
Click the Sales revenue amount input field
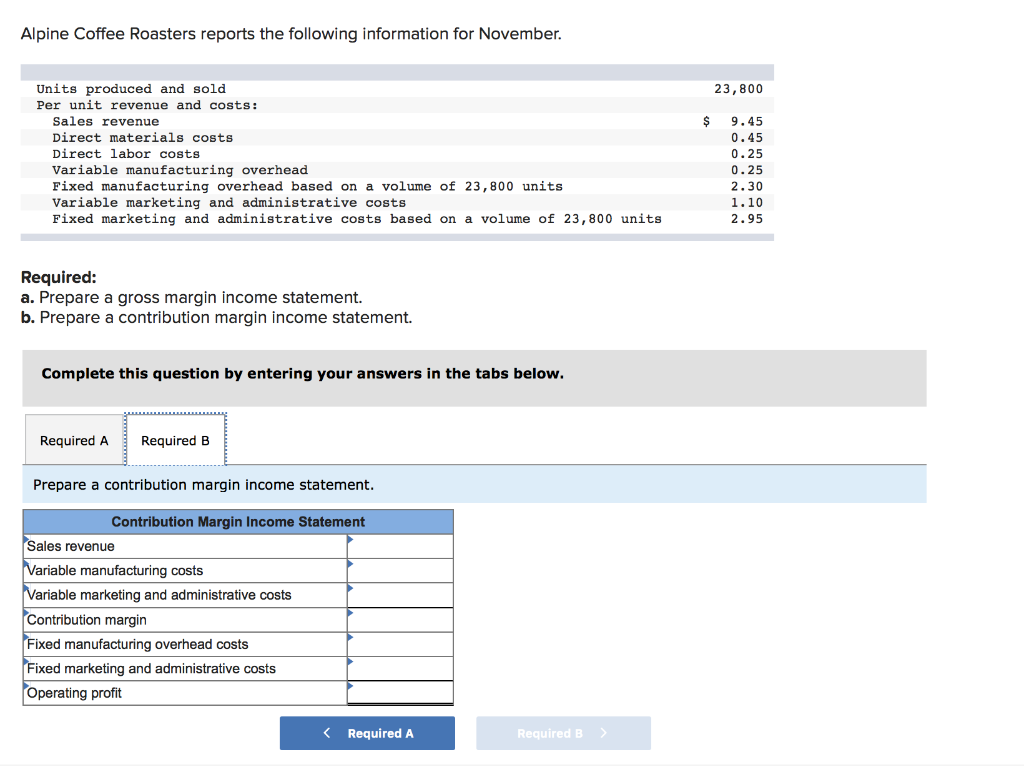(400, 546)
